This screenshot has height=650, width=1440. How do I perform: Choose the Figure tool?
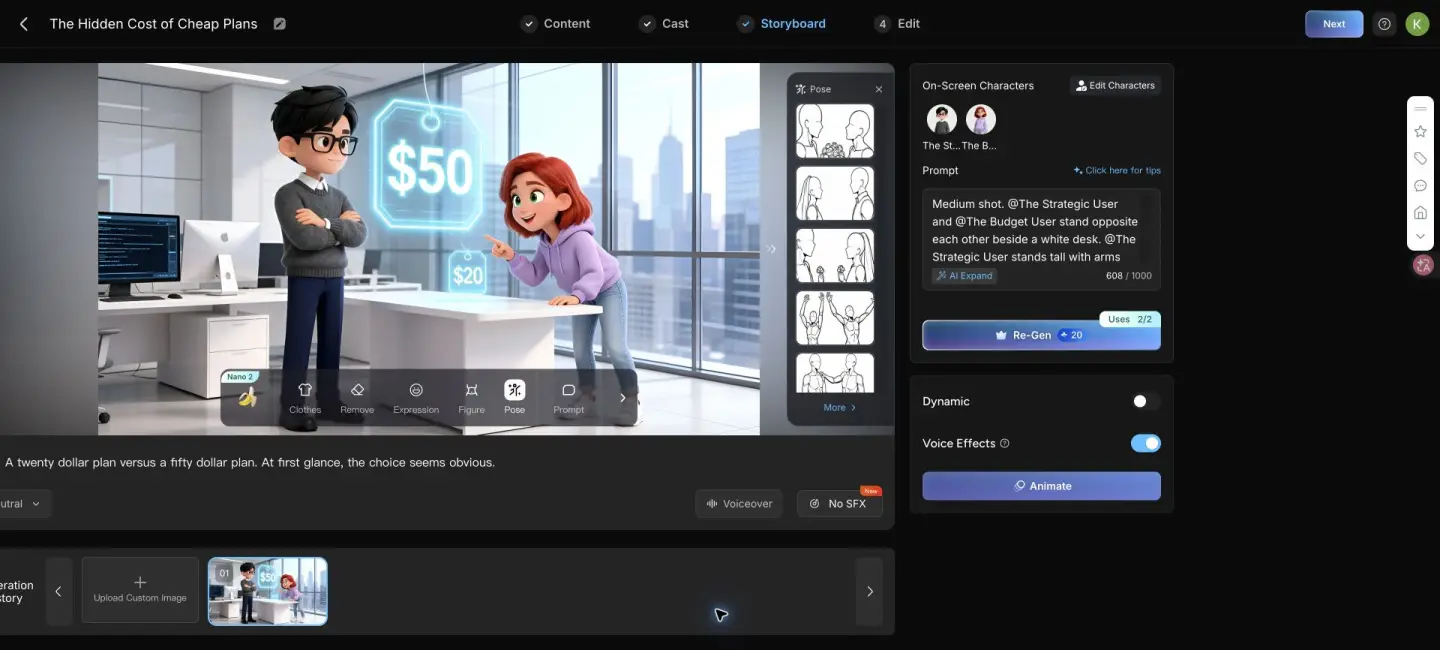click(471, 397)
